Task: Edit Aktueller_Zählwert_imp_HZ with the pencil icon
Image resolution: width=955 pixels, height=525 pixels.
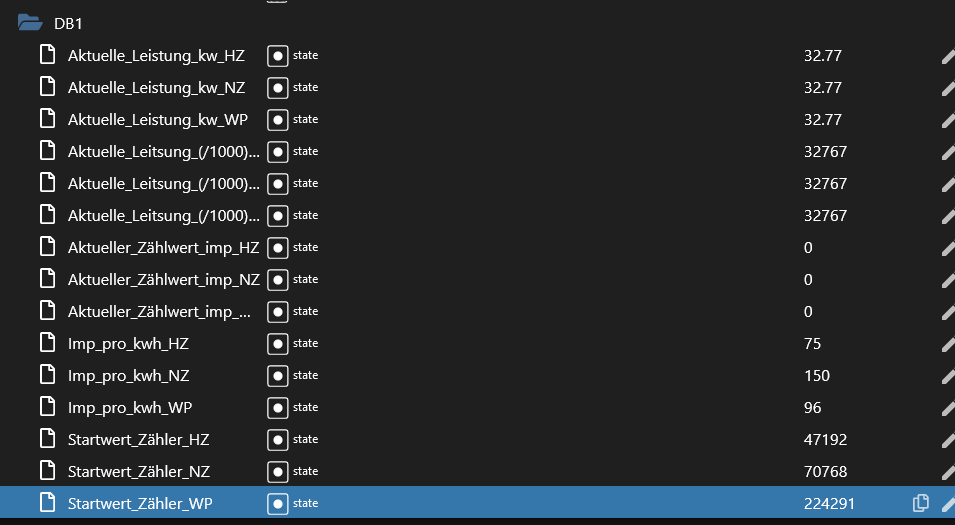Action: coord(948,248)
